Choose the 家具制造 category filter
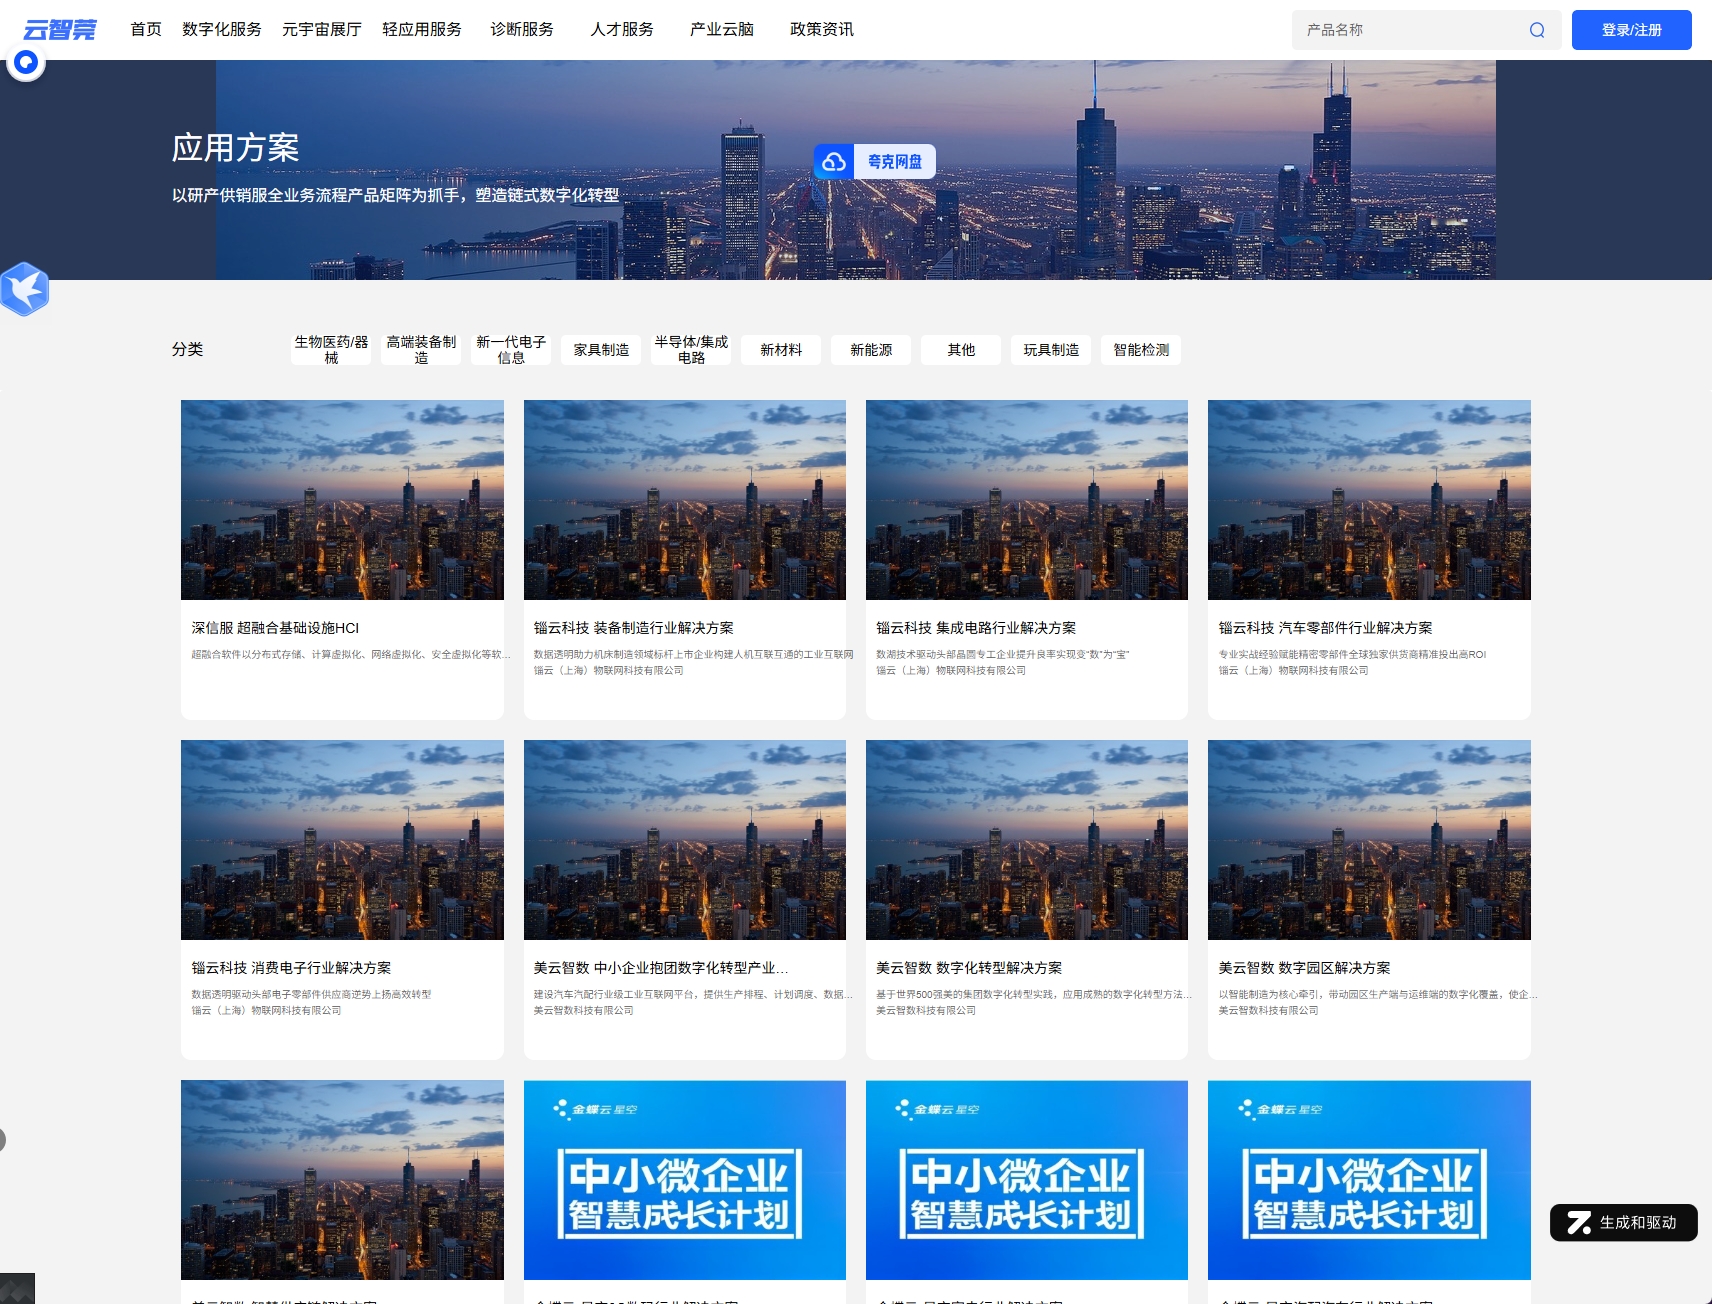Screen dimensions: 1712x1304 pyautogui.click(x=601, y=350)
